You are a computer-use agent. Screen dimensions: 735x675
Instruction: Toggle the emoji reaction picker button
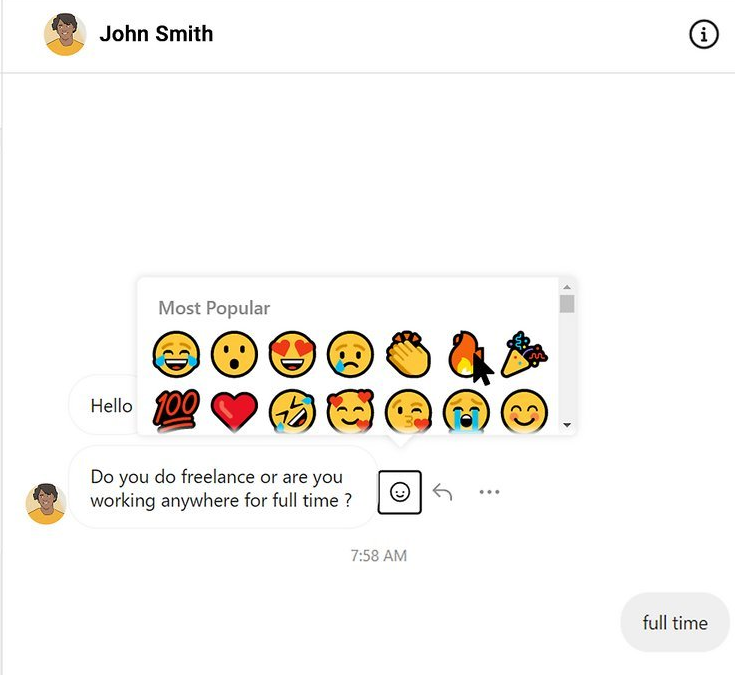tap(399, 492)
